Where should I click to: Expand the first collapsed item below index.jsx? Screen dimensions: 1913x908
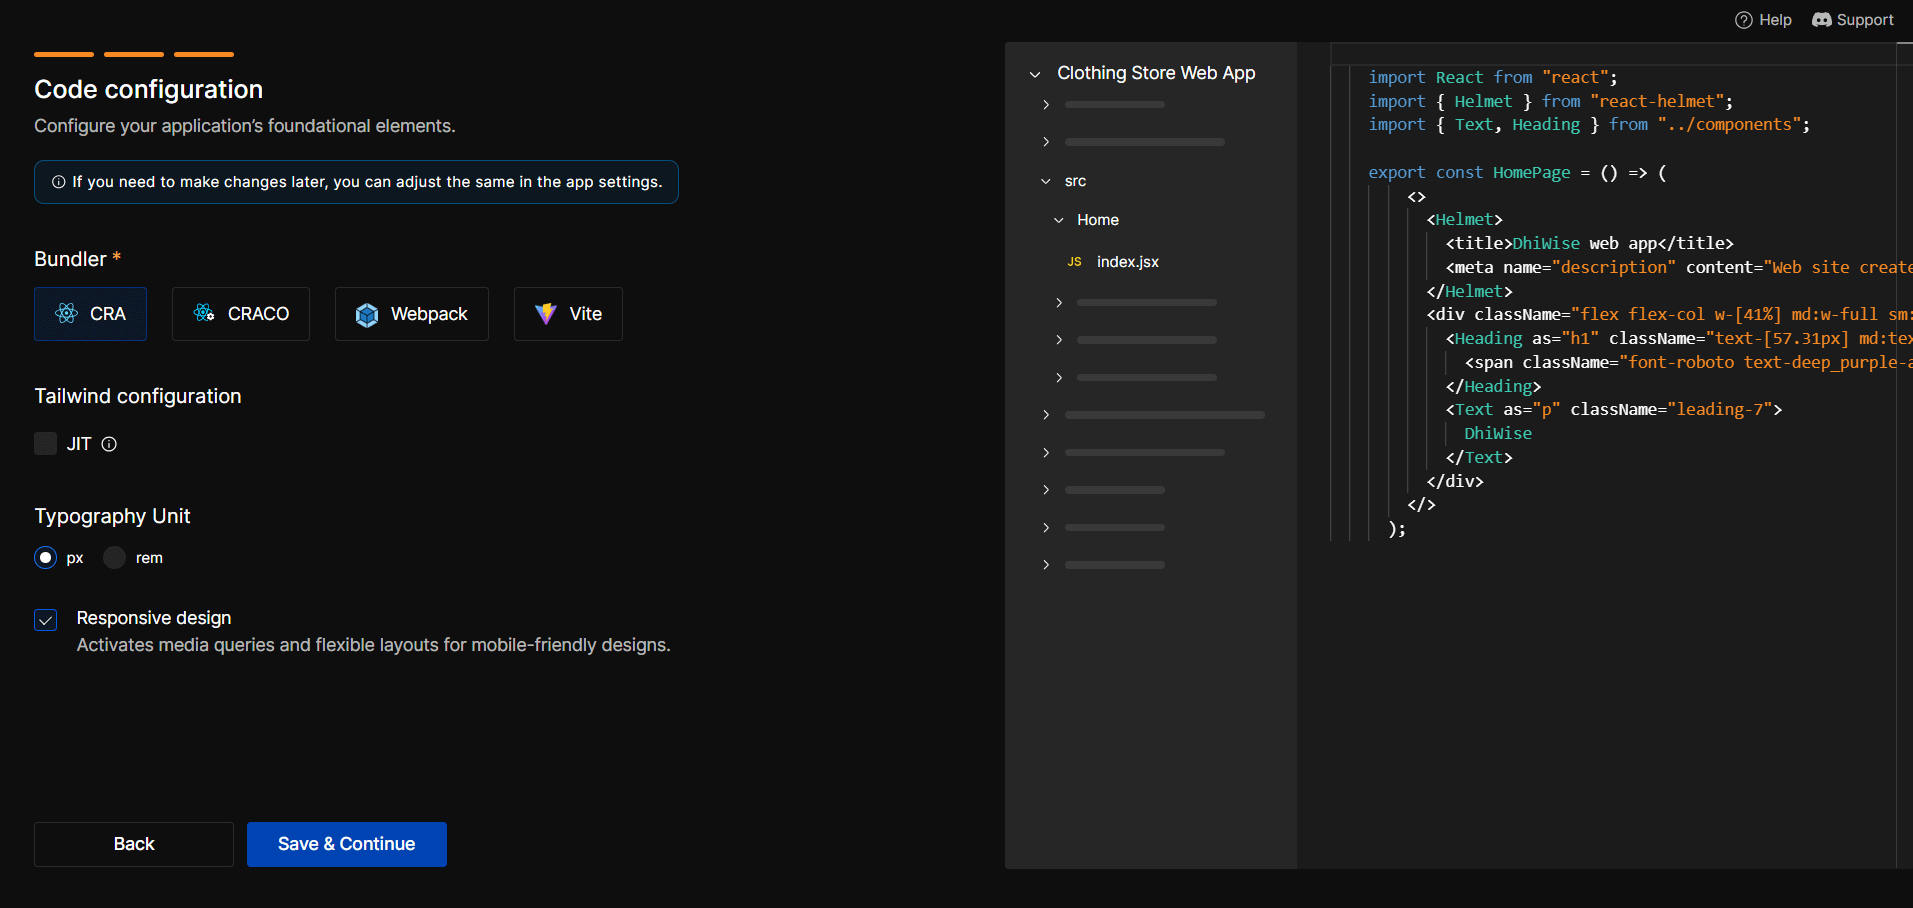(x=1059, y=302)
